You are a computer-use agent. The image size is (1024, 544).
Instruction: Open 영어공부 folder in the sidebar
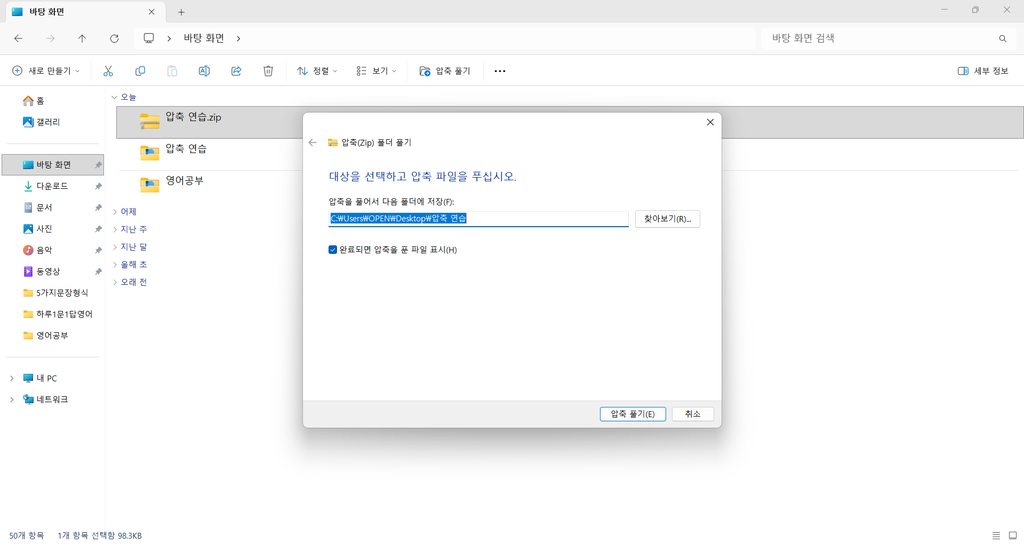[45, 336]
